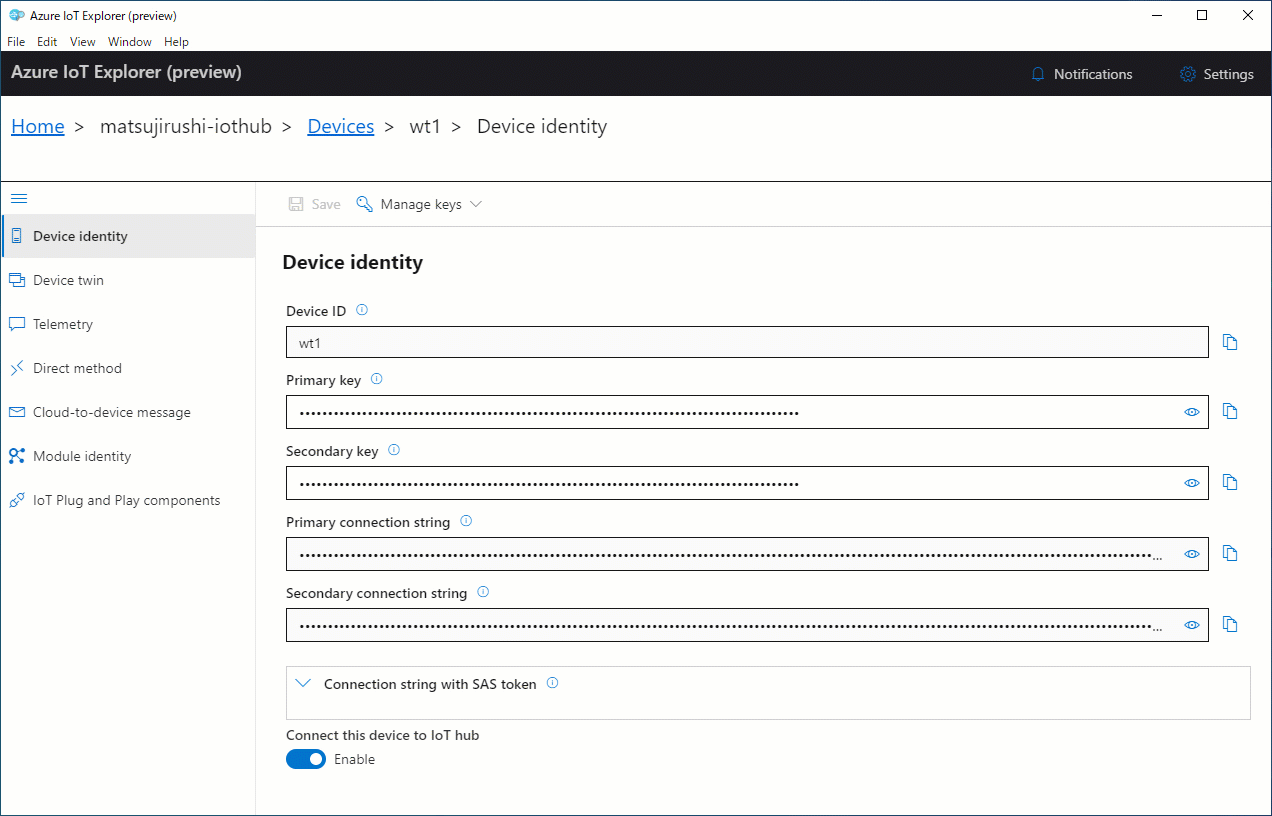Open the Window menu
The height and width of the screenshot is (816, 1272).
[130, 42]
